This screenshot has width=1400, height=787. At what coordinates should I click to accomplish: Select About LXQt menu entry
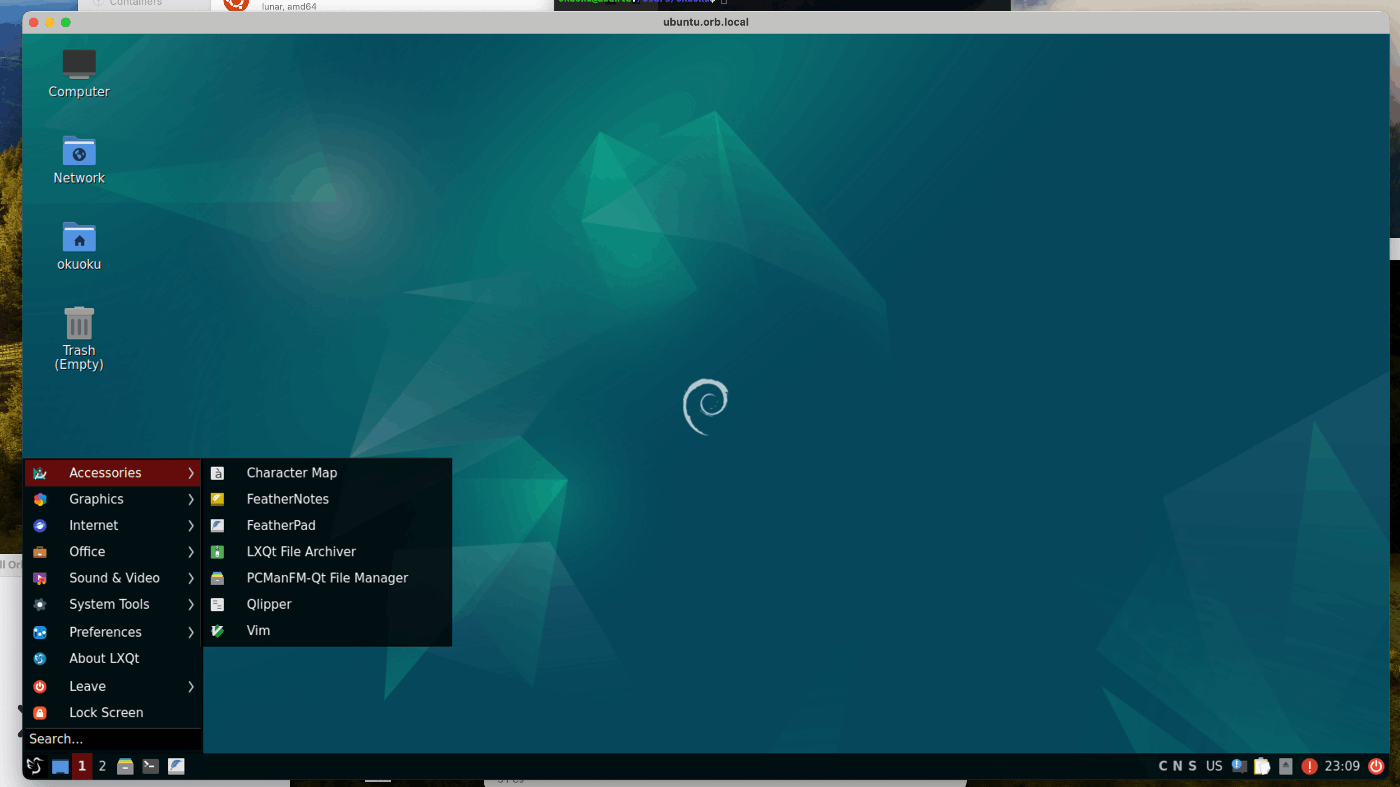113,658
